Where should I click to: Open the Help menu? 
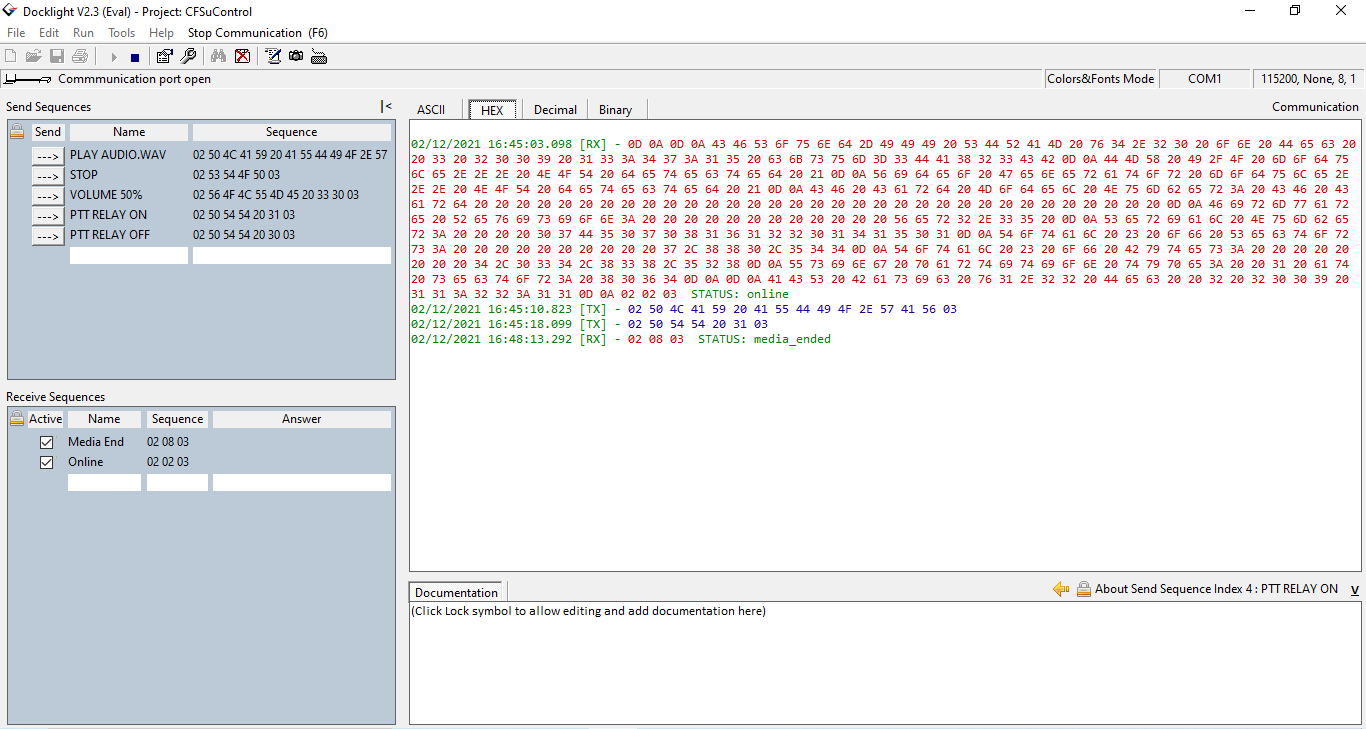(161, 33)
